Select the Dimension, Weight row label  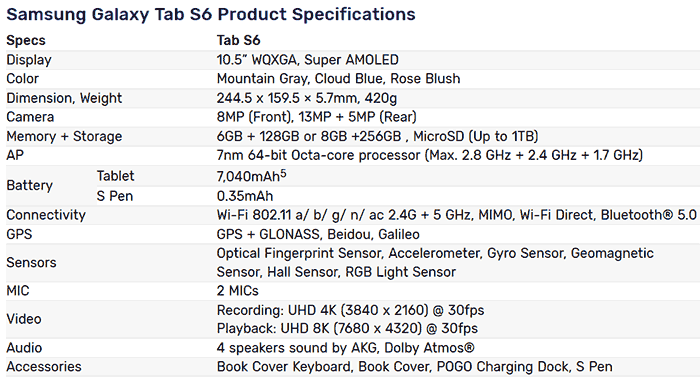[64, 98]
